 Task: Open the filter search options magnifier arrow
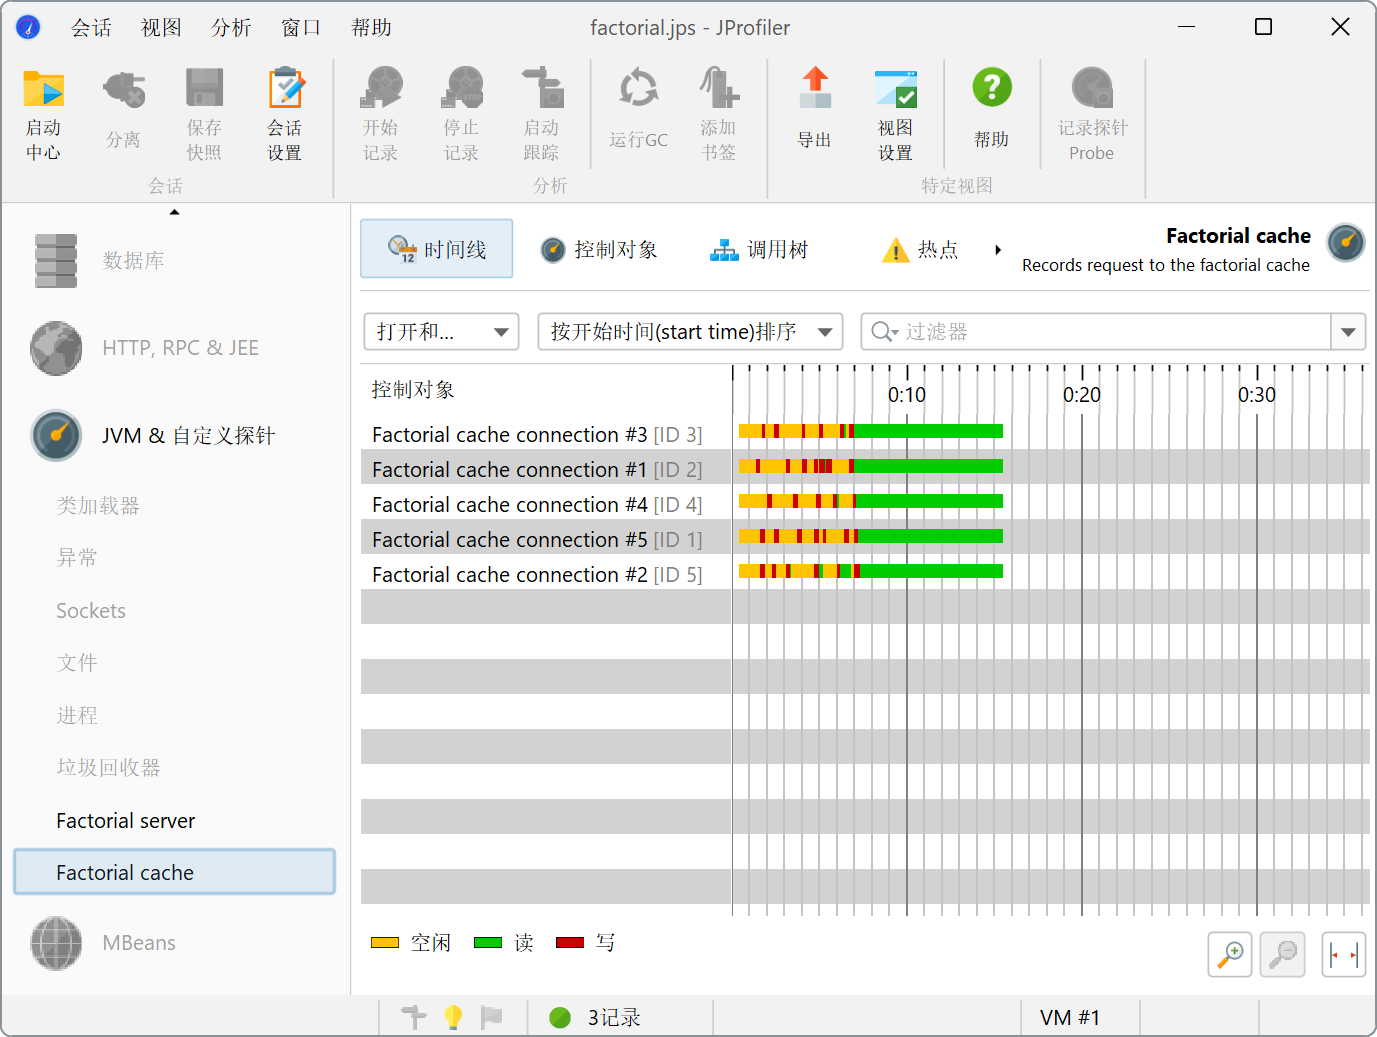pos(884,332)
